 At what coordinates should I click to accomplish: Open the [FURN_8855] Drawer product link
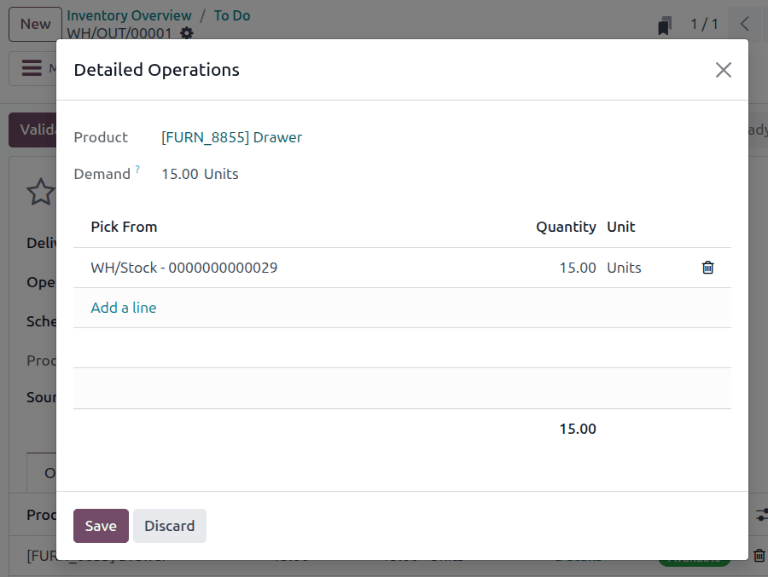[232, 138]
